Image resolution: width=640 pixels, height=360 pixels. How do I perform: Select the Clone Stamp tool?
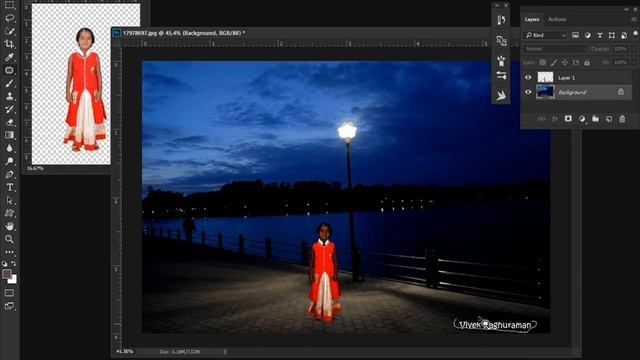(9, 96)
